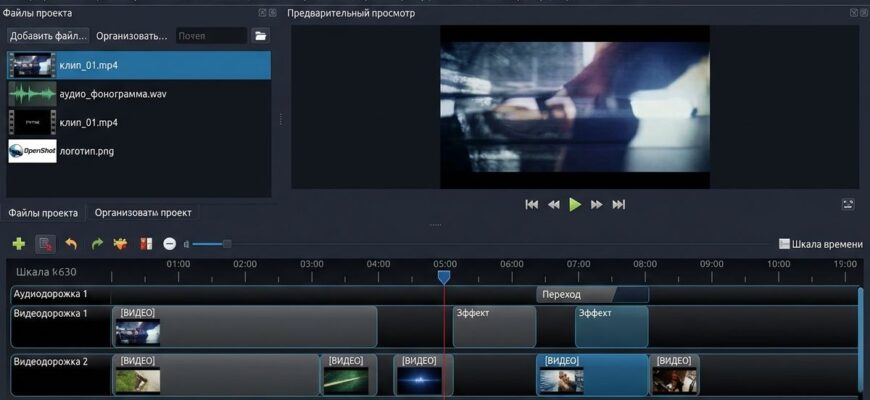Zoom out the timeline with minus icon
The width and height of the screenshot is (870, 400).
click(170, 244)
